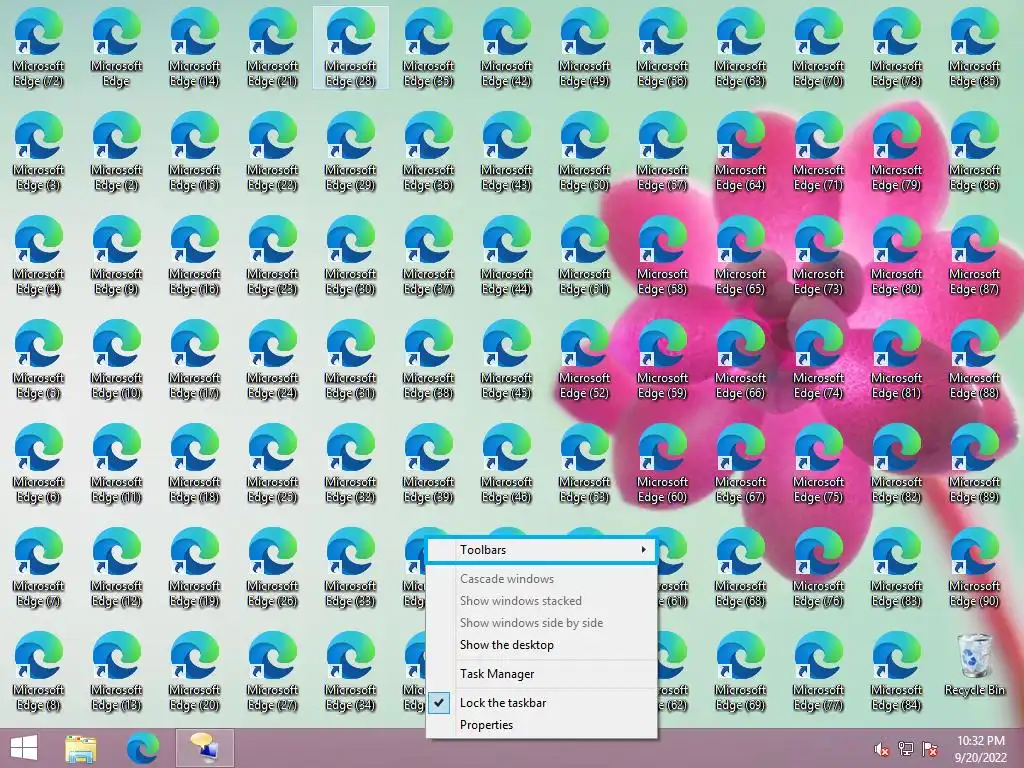The image size is (1024, 768).
Task: Open Action Center flag icon
Action: (x=929, y=749)
